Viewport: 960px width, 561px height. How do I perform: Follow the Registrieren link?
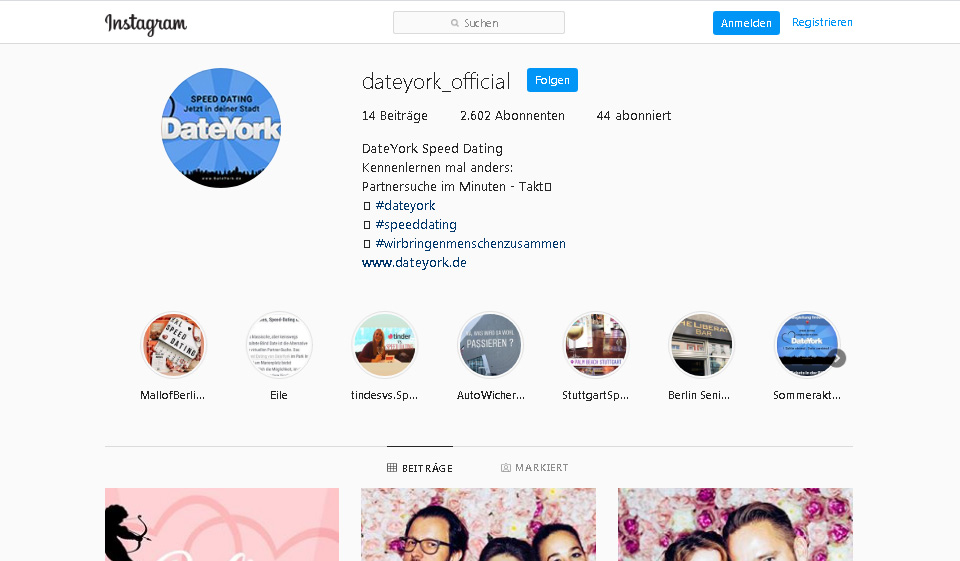tap(822, 22)
